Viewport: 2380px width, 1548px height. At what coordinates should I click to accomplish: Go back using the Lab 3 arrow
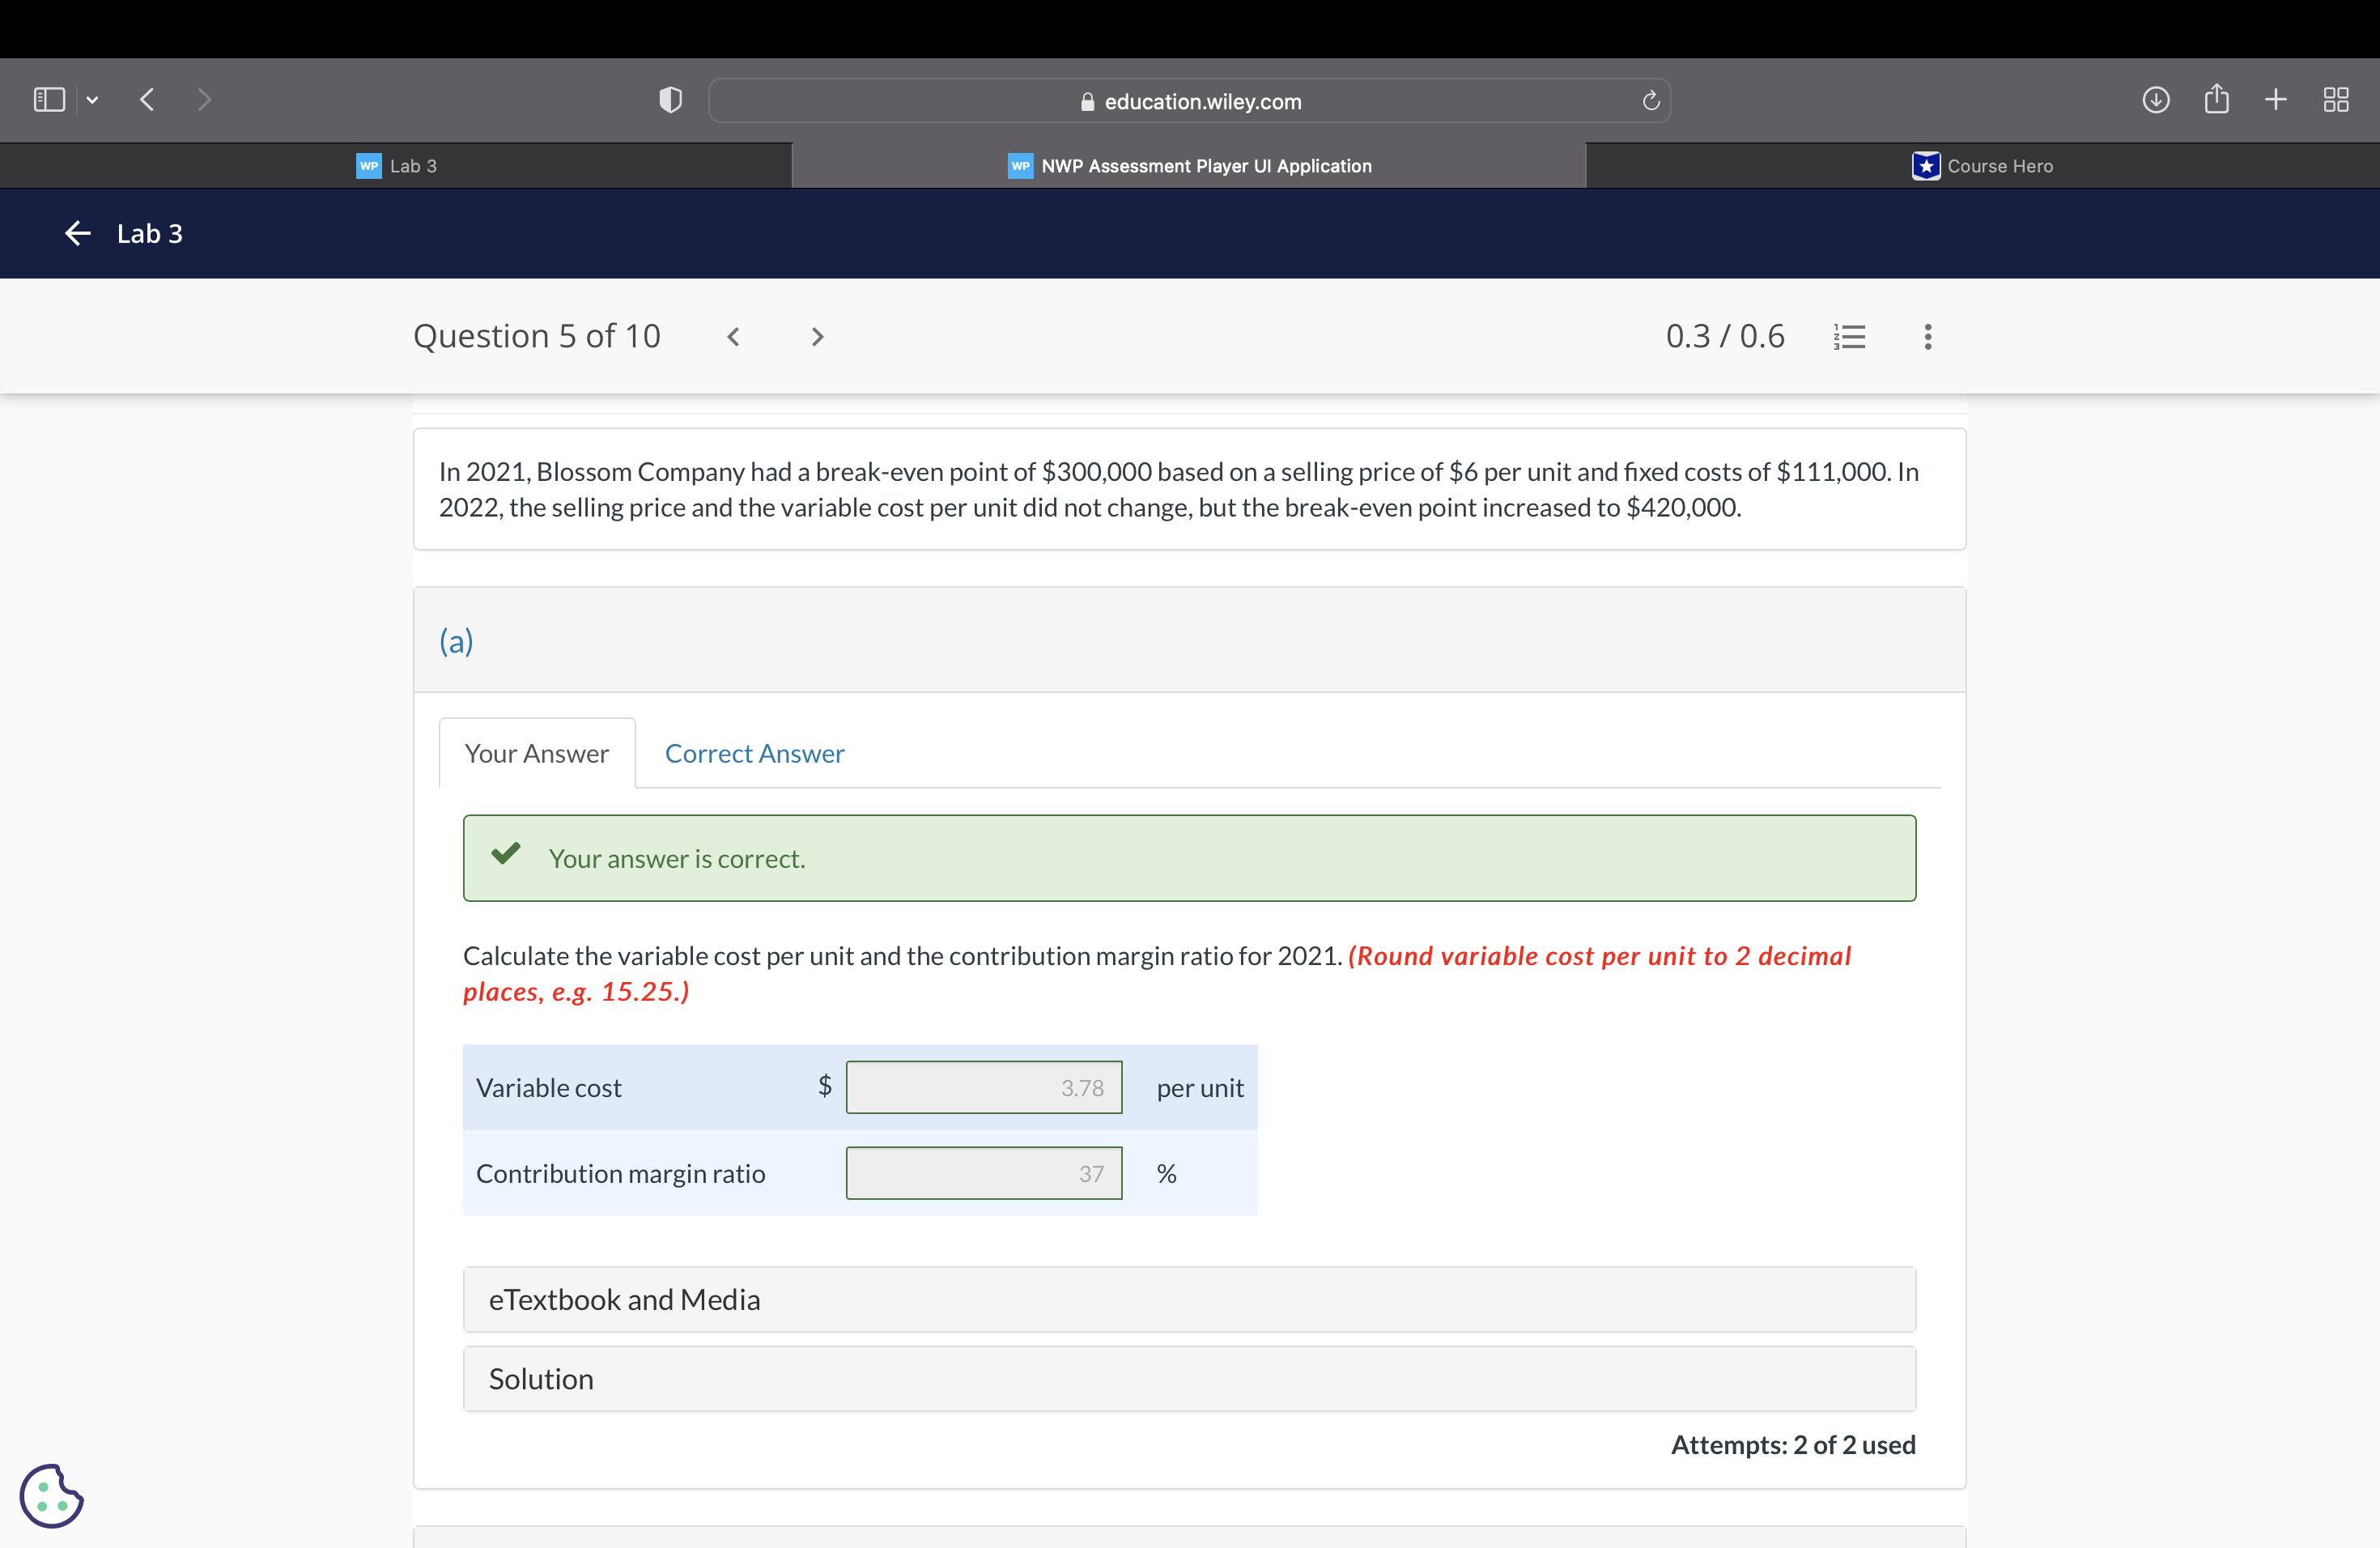76,233
